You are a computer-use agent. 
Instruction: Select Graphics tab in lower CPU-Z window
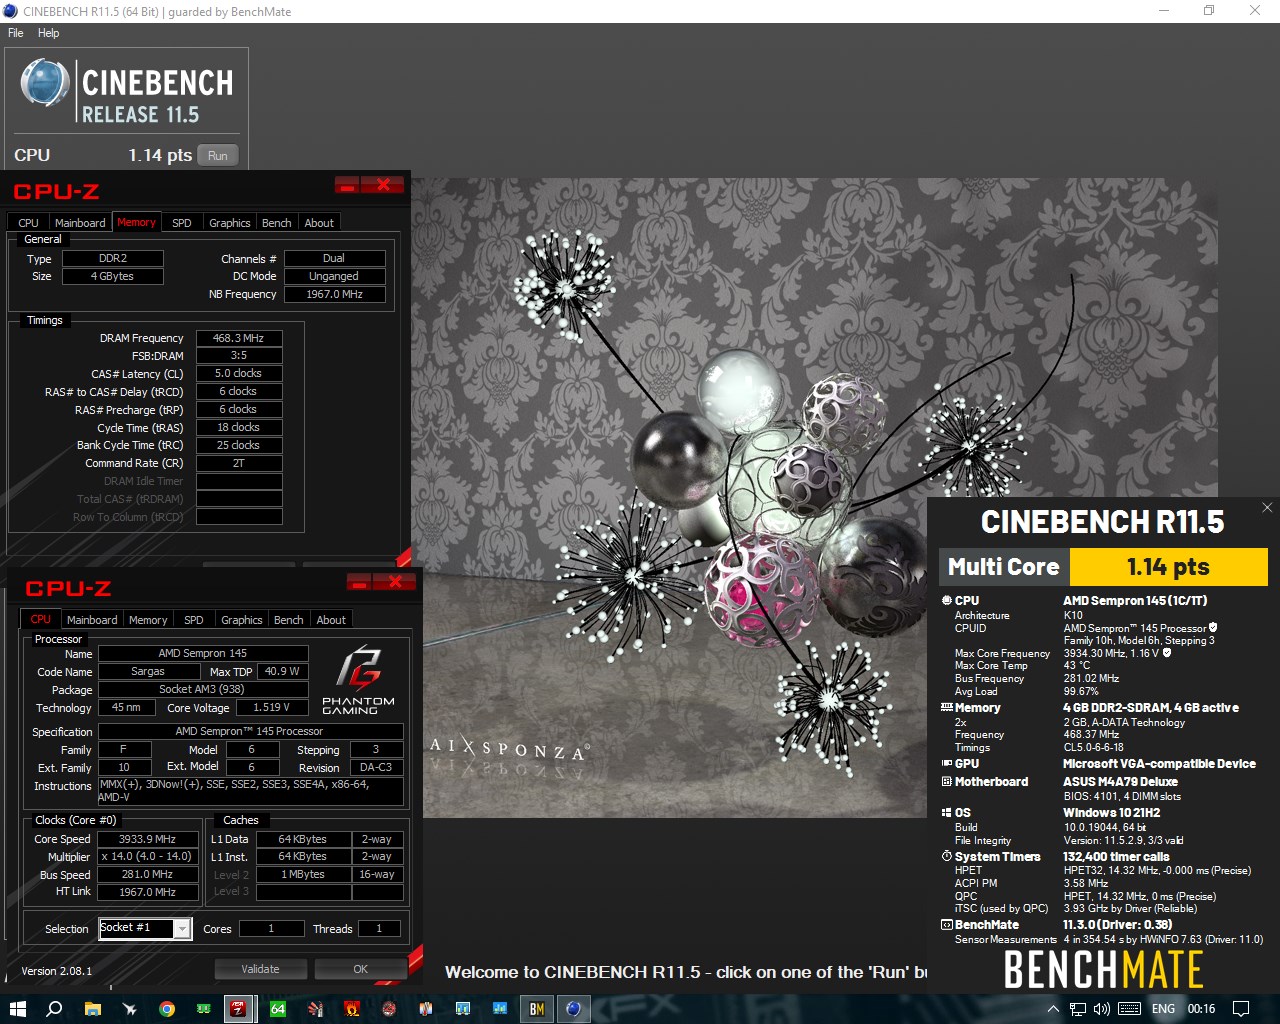click(242, 620)
